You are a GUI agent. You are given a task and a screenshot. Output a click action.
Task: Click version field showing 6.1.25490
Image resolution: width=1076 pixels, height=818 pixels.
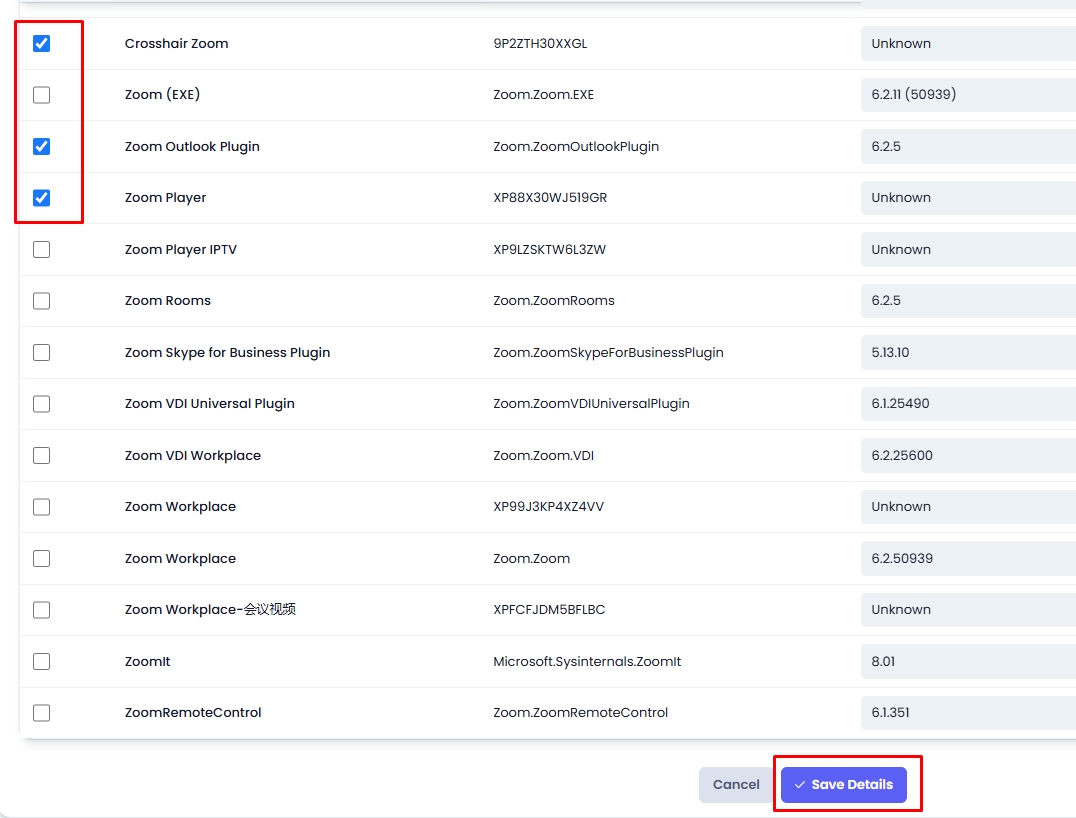coord(968,404)
